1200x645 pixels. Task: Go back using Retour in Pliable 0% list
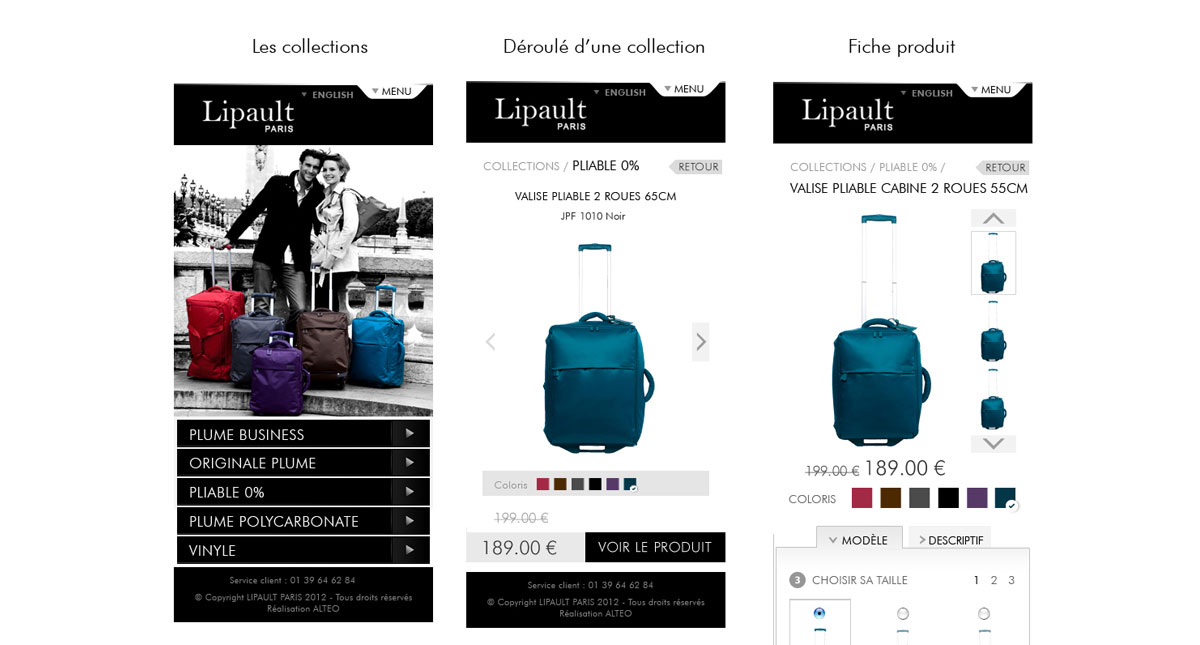[x=696, y=167]
